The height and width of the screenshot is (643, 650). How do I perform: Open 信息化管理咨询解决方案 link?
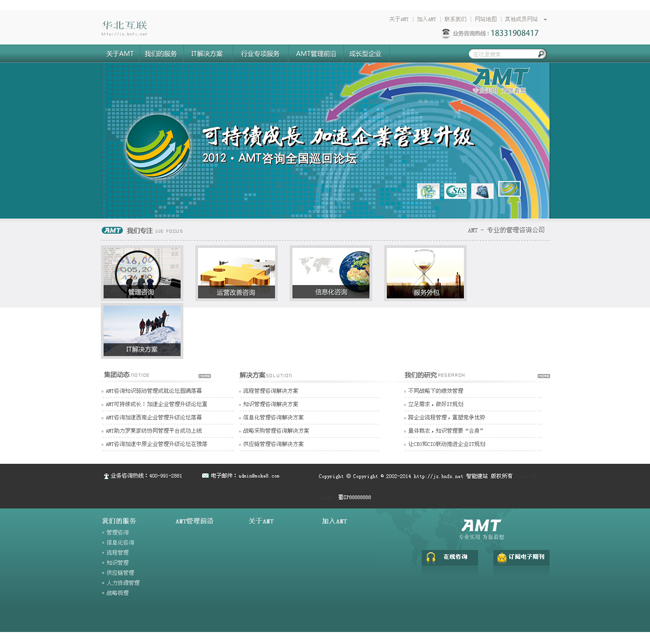pos(273,417)
